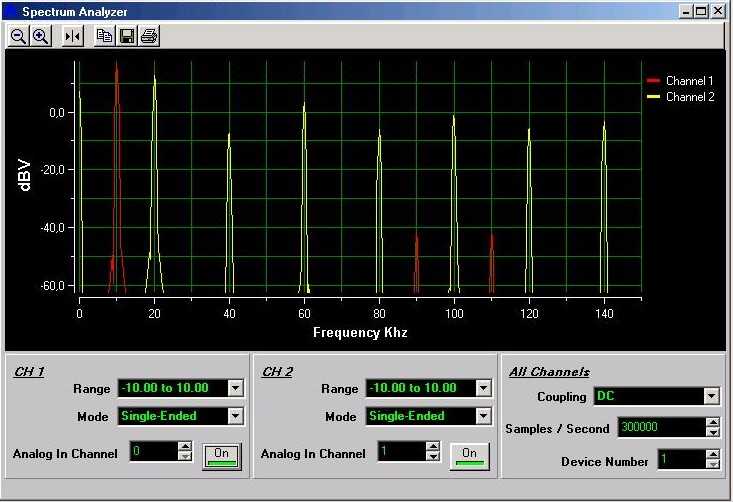
Task: Click the CH 2 Analog In Channel input field
Action: pyautogui.click(x=402, y=451)
